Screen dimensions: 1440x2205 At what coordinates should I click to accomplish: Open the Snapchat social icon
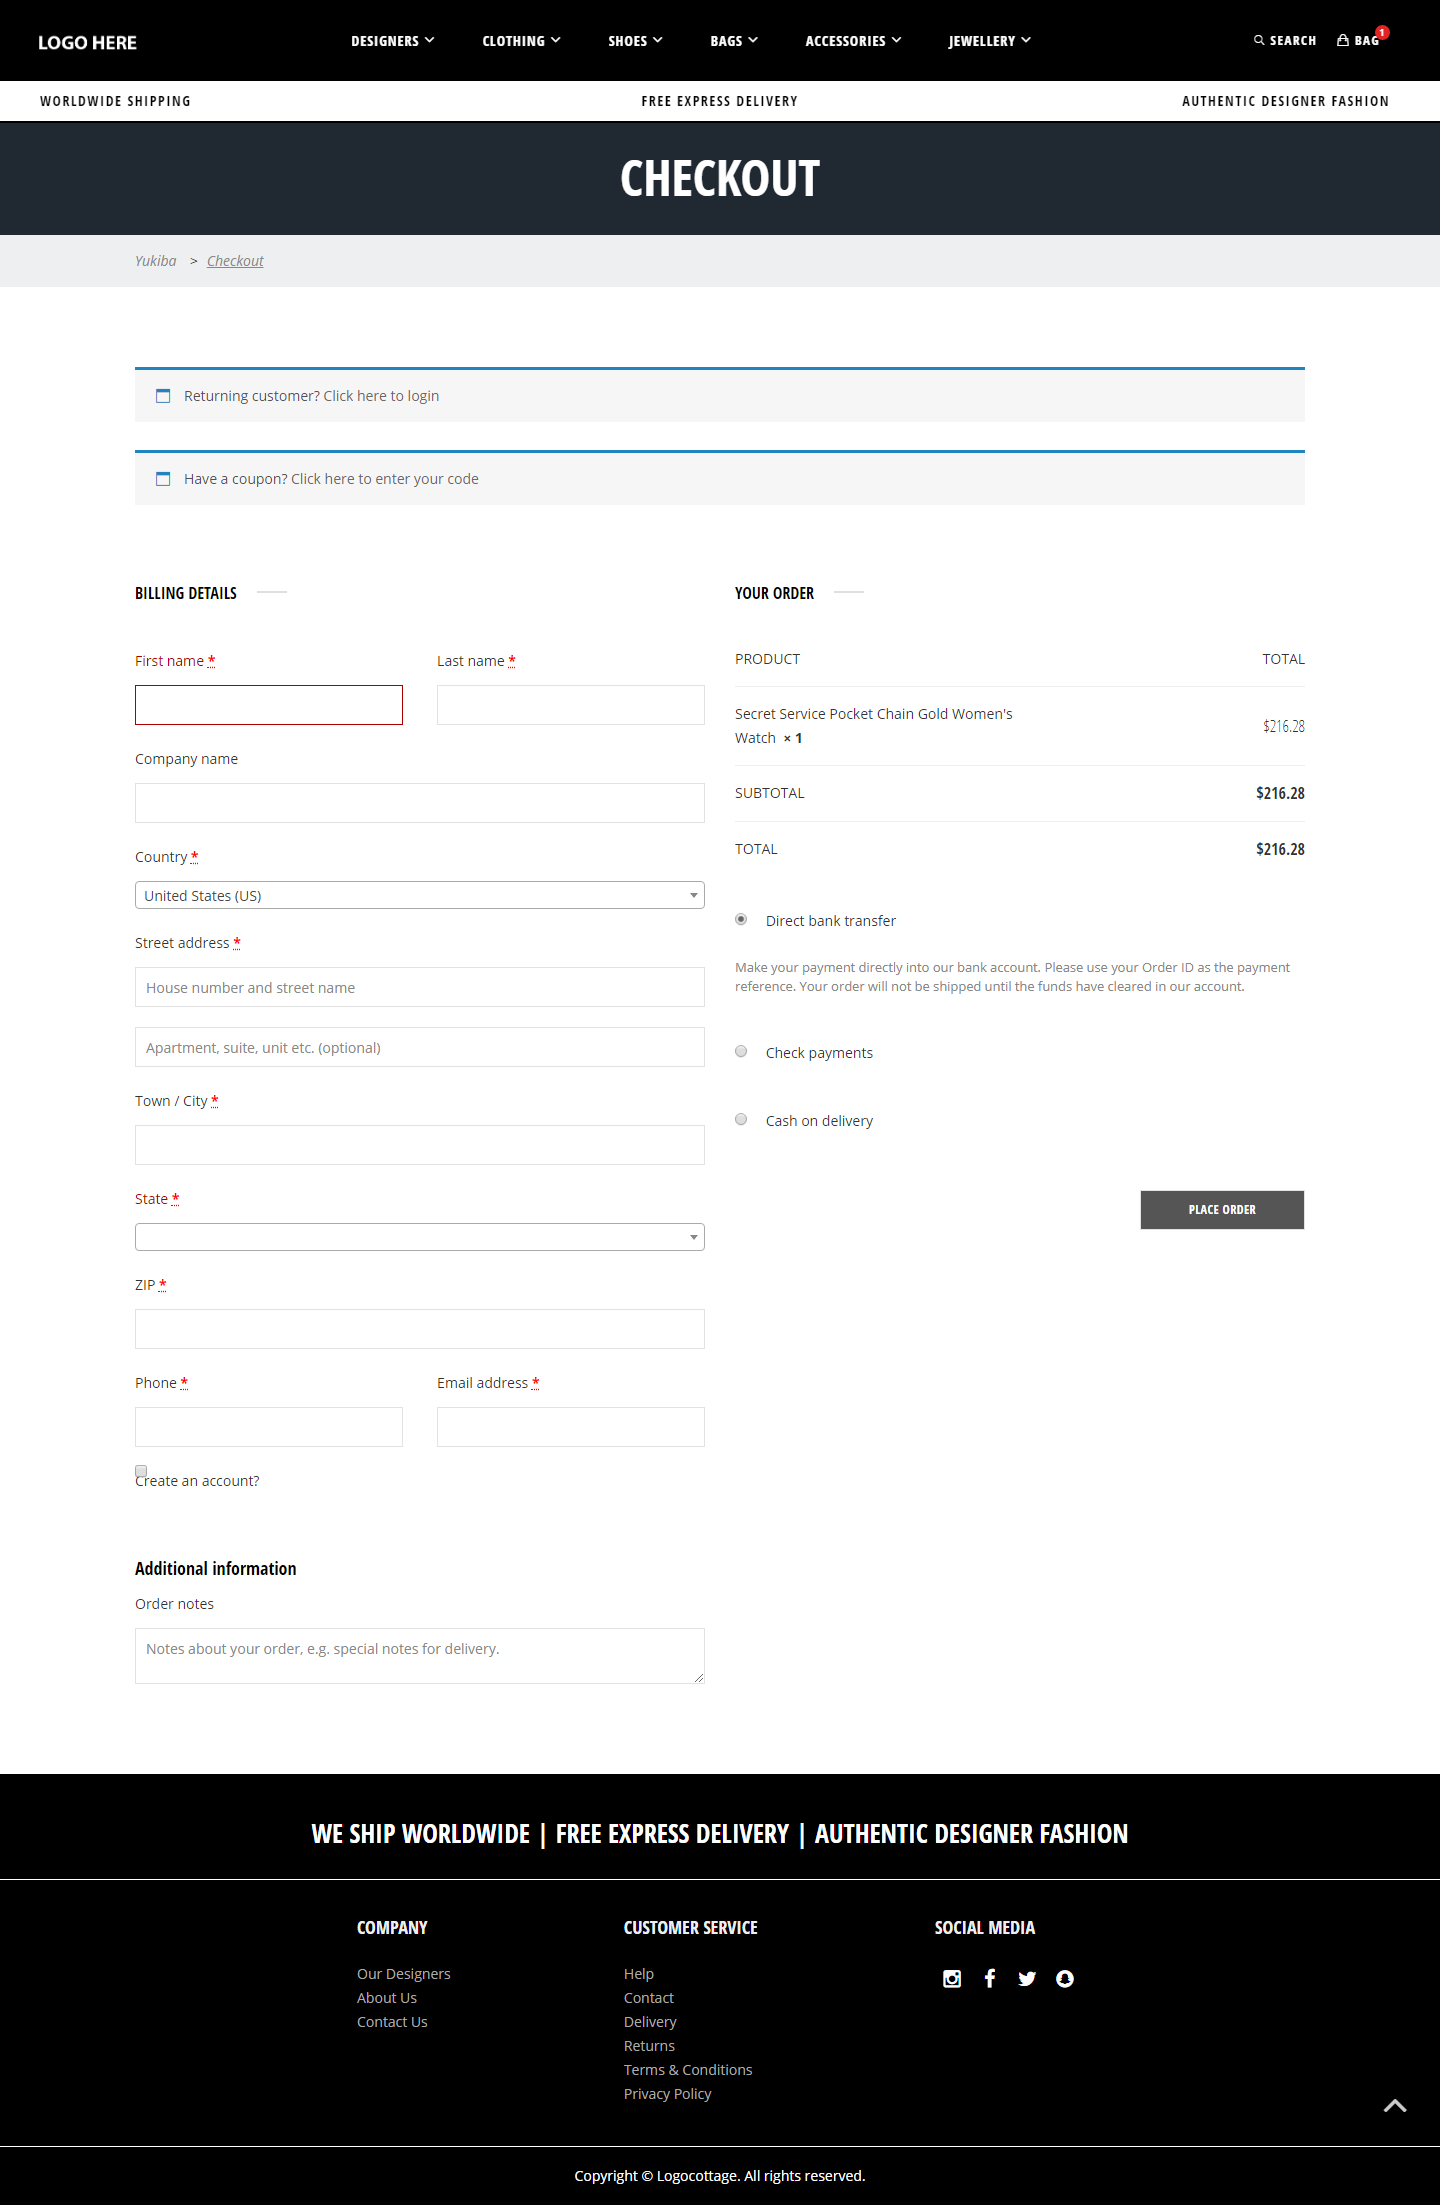point(1065,1979)
